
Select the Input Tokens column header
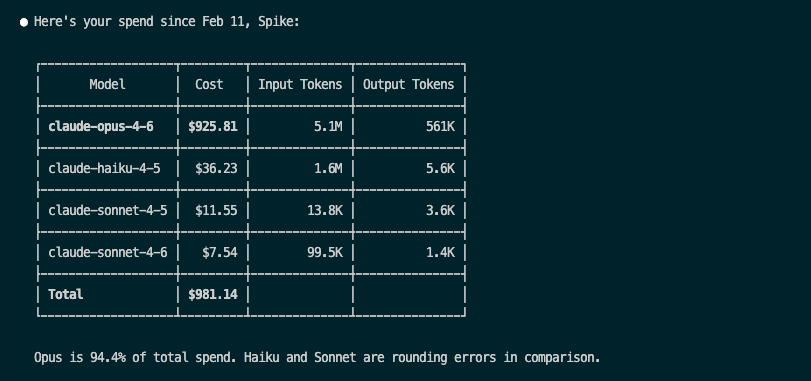[300, 84]
